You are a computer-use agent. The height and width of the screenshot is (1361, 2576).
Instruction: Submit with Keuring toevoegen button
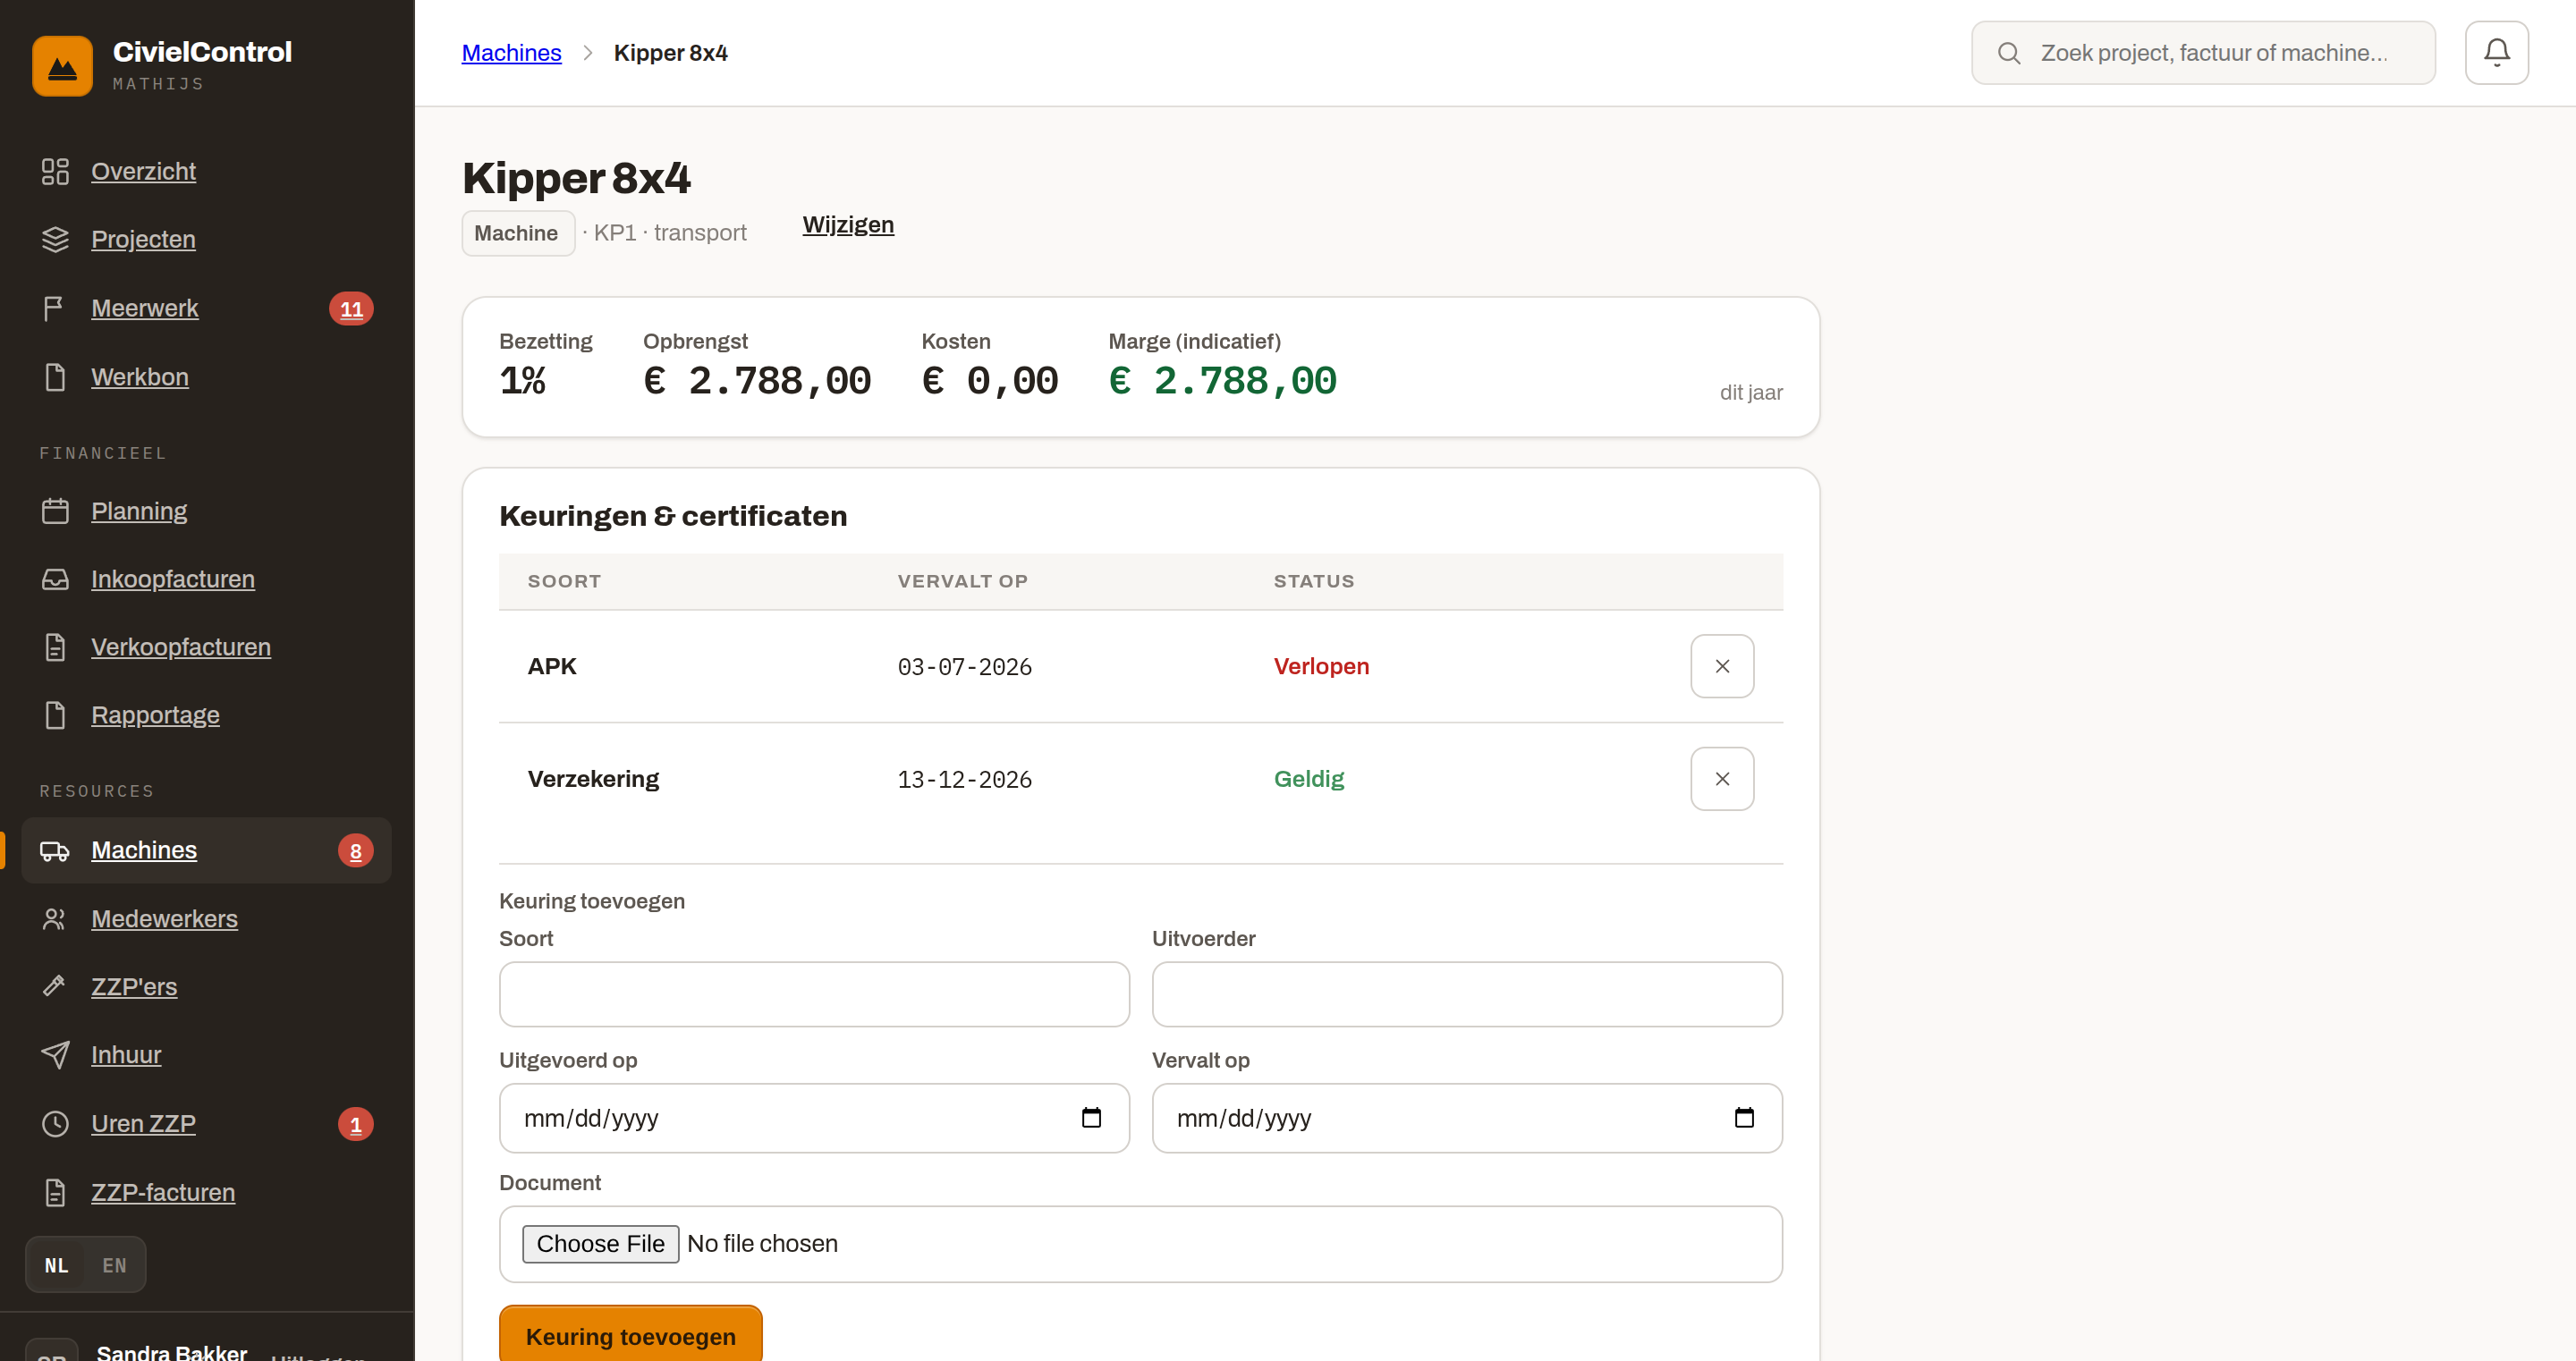pos(630,1336)
